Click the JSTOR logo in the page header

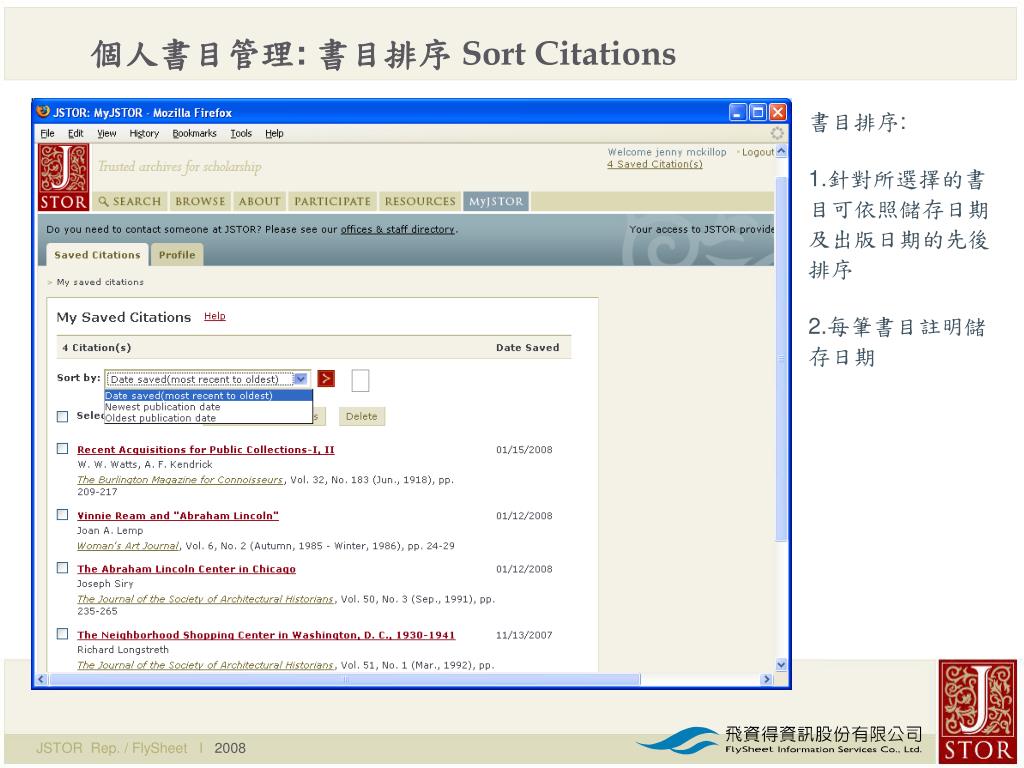pos(63,178)
